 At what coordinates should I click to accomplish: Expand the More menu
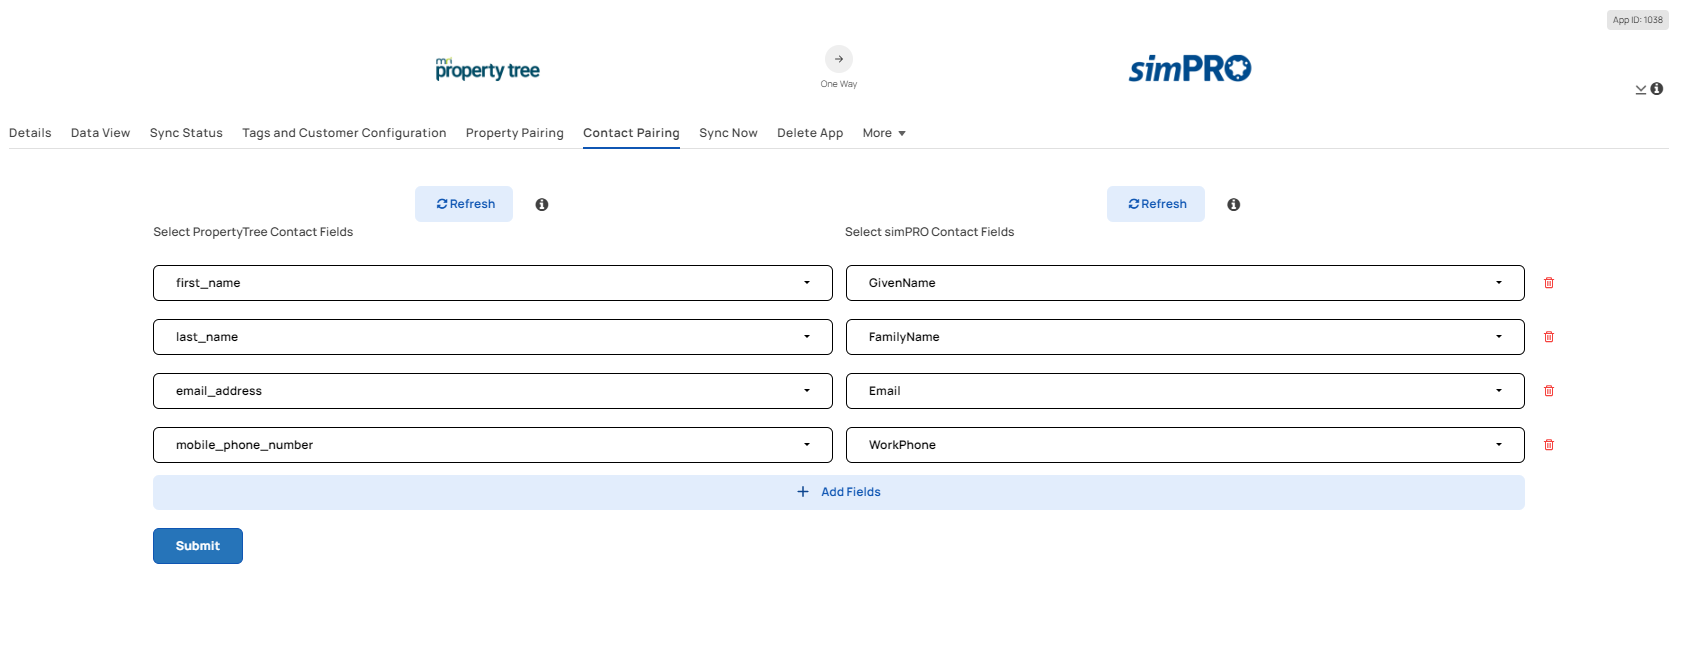884,133
